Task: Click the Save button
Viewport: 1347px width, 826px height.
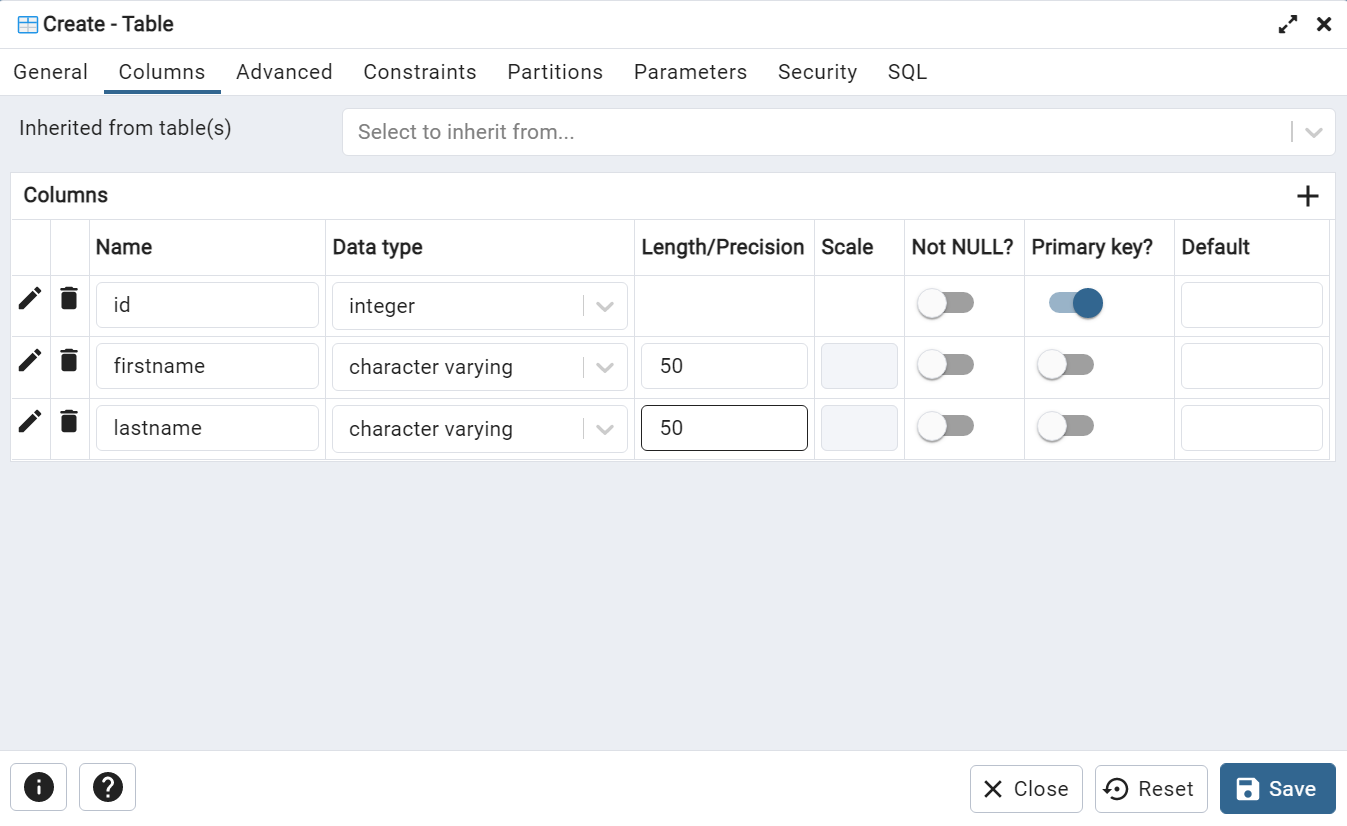Action: tap(1277, 789)
